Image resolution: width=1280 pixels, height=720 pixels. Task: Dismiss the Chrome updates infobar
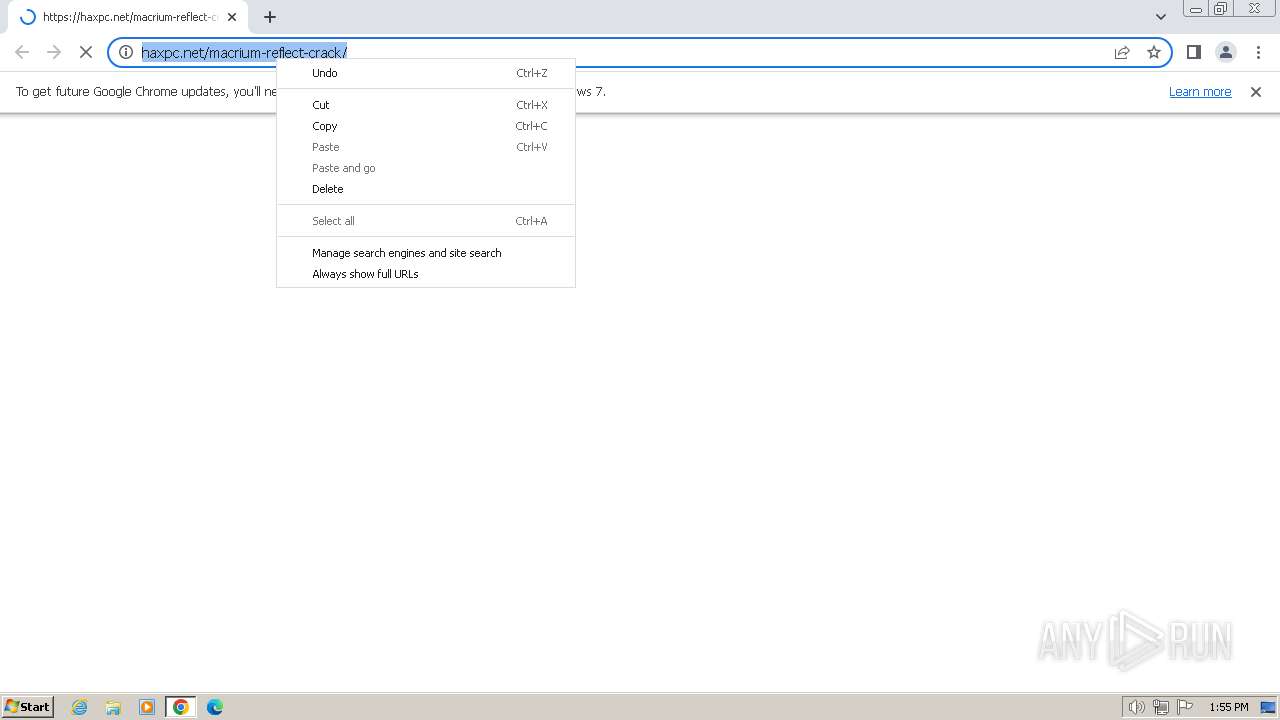(x=1256, y=92)
